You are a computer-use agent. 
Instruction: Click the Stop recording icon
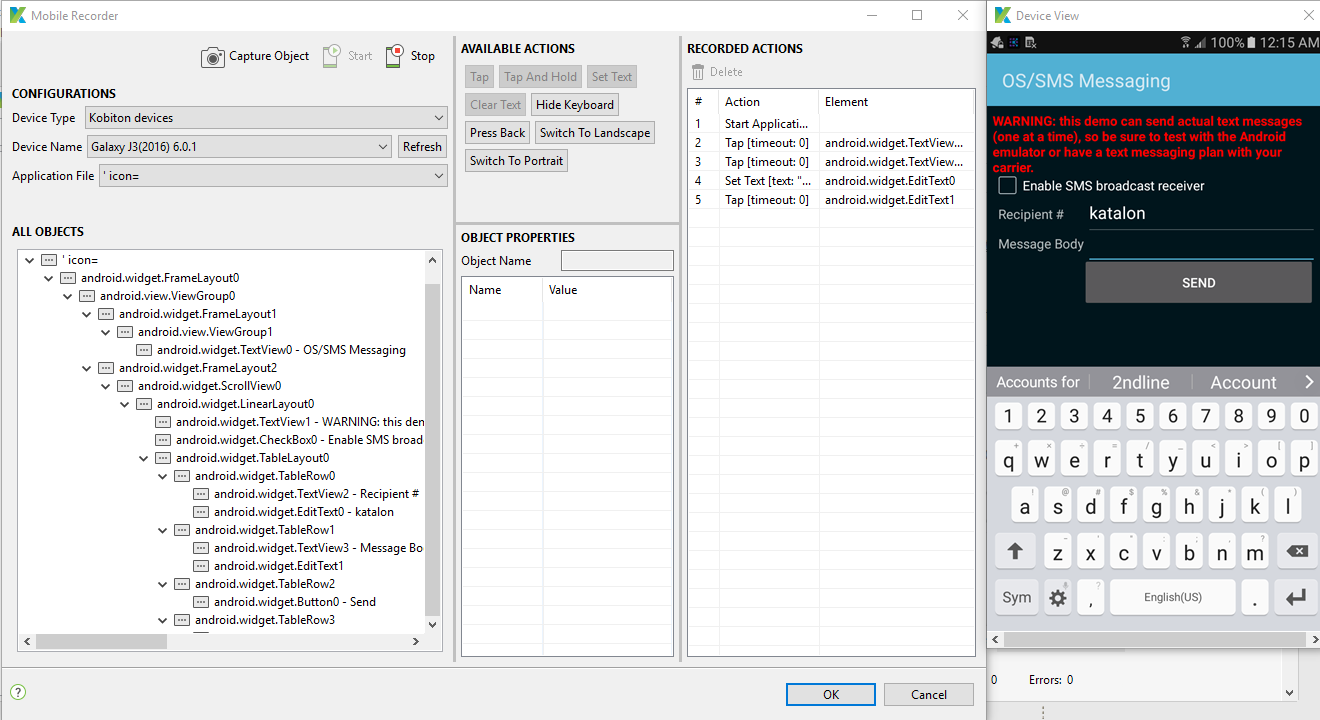point(392,56)
